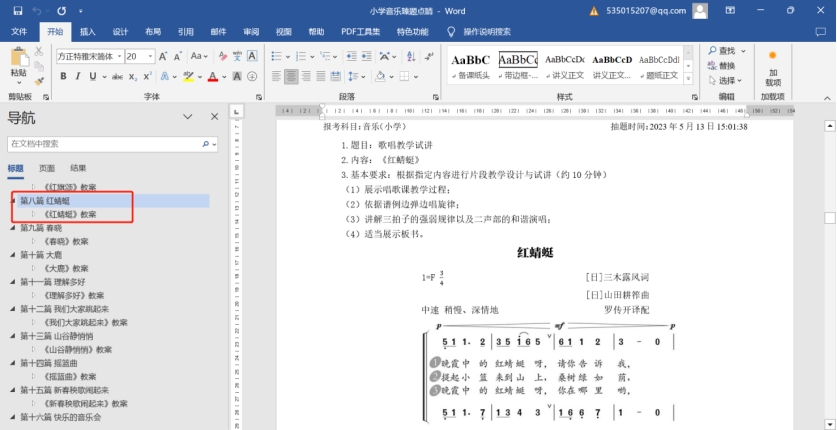
Task: Open the 插入 ribbon tab
Action: (88, 32)
